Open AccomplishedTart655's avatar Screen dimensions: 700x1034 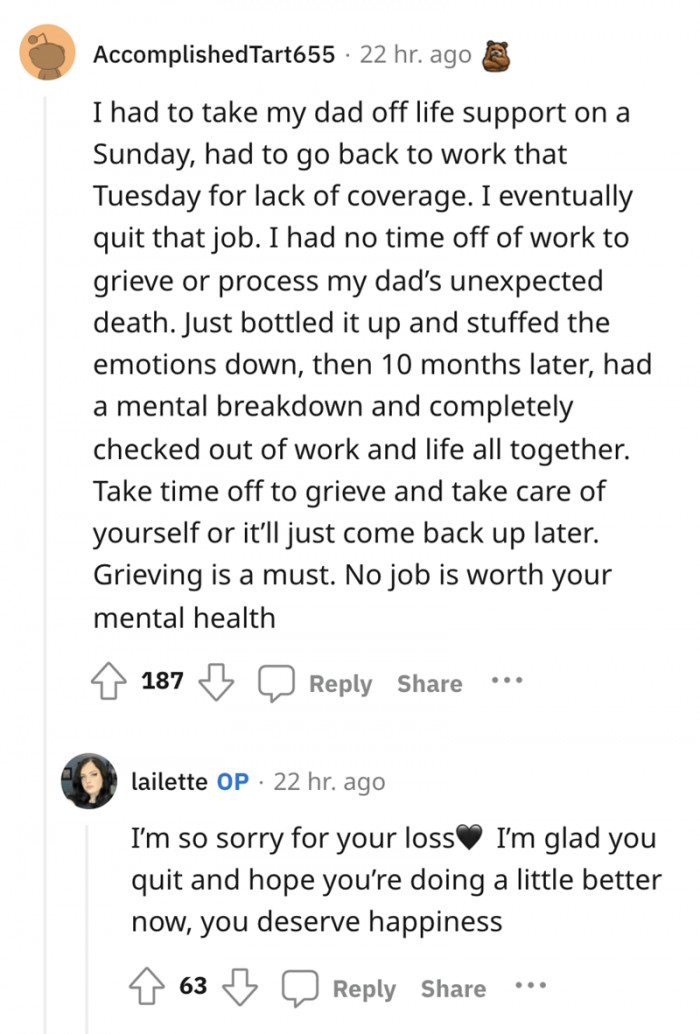[46, 54]
